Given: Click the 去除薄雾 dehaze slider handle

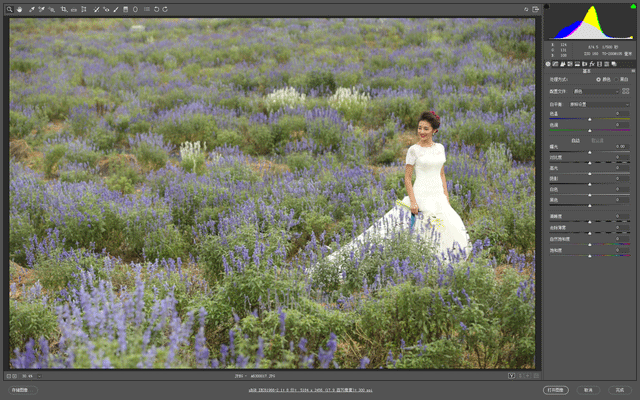Looking at the screenshot, I should pos(589,233).
